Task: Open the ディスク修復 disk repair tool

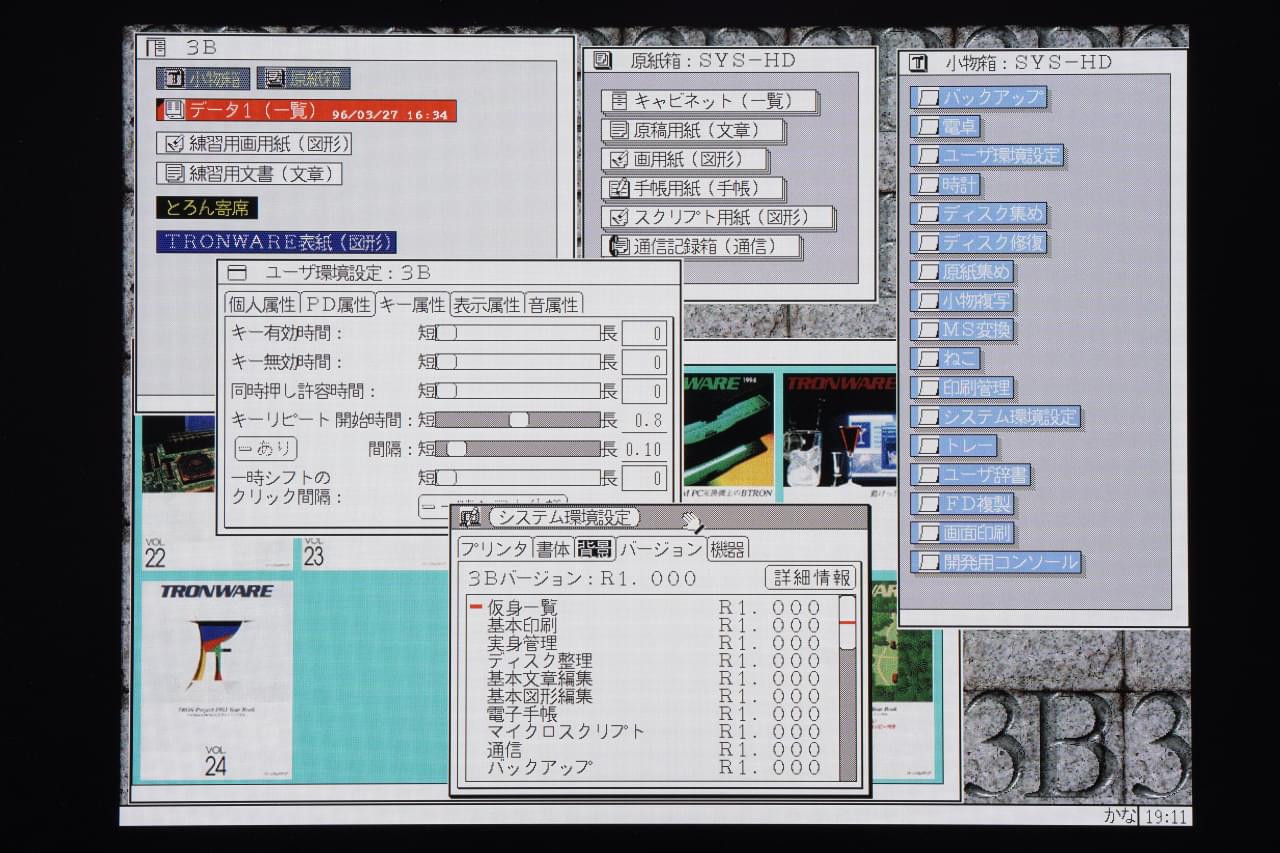Action: pos(979,243)
